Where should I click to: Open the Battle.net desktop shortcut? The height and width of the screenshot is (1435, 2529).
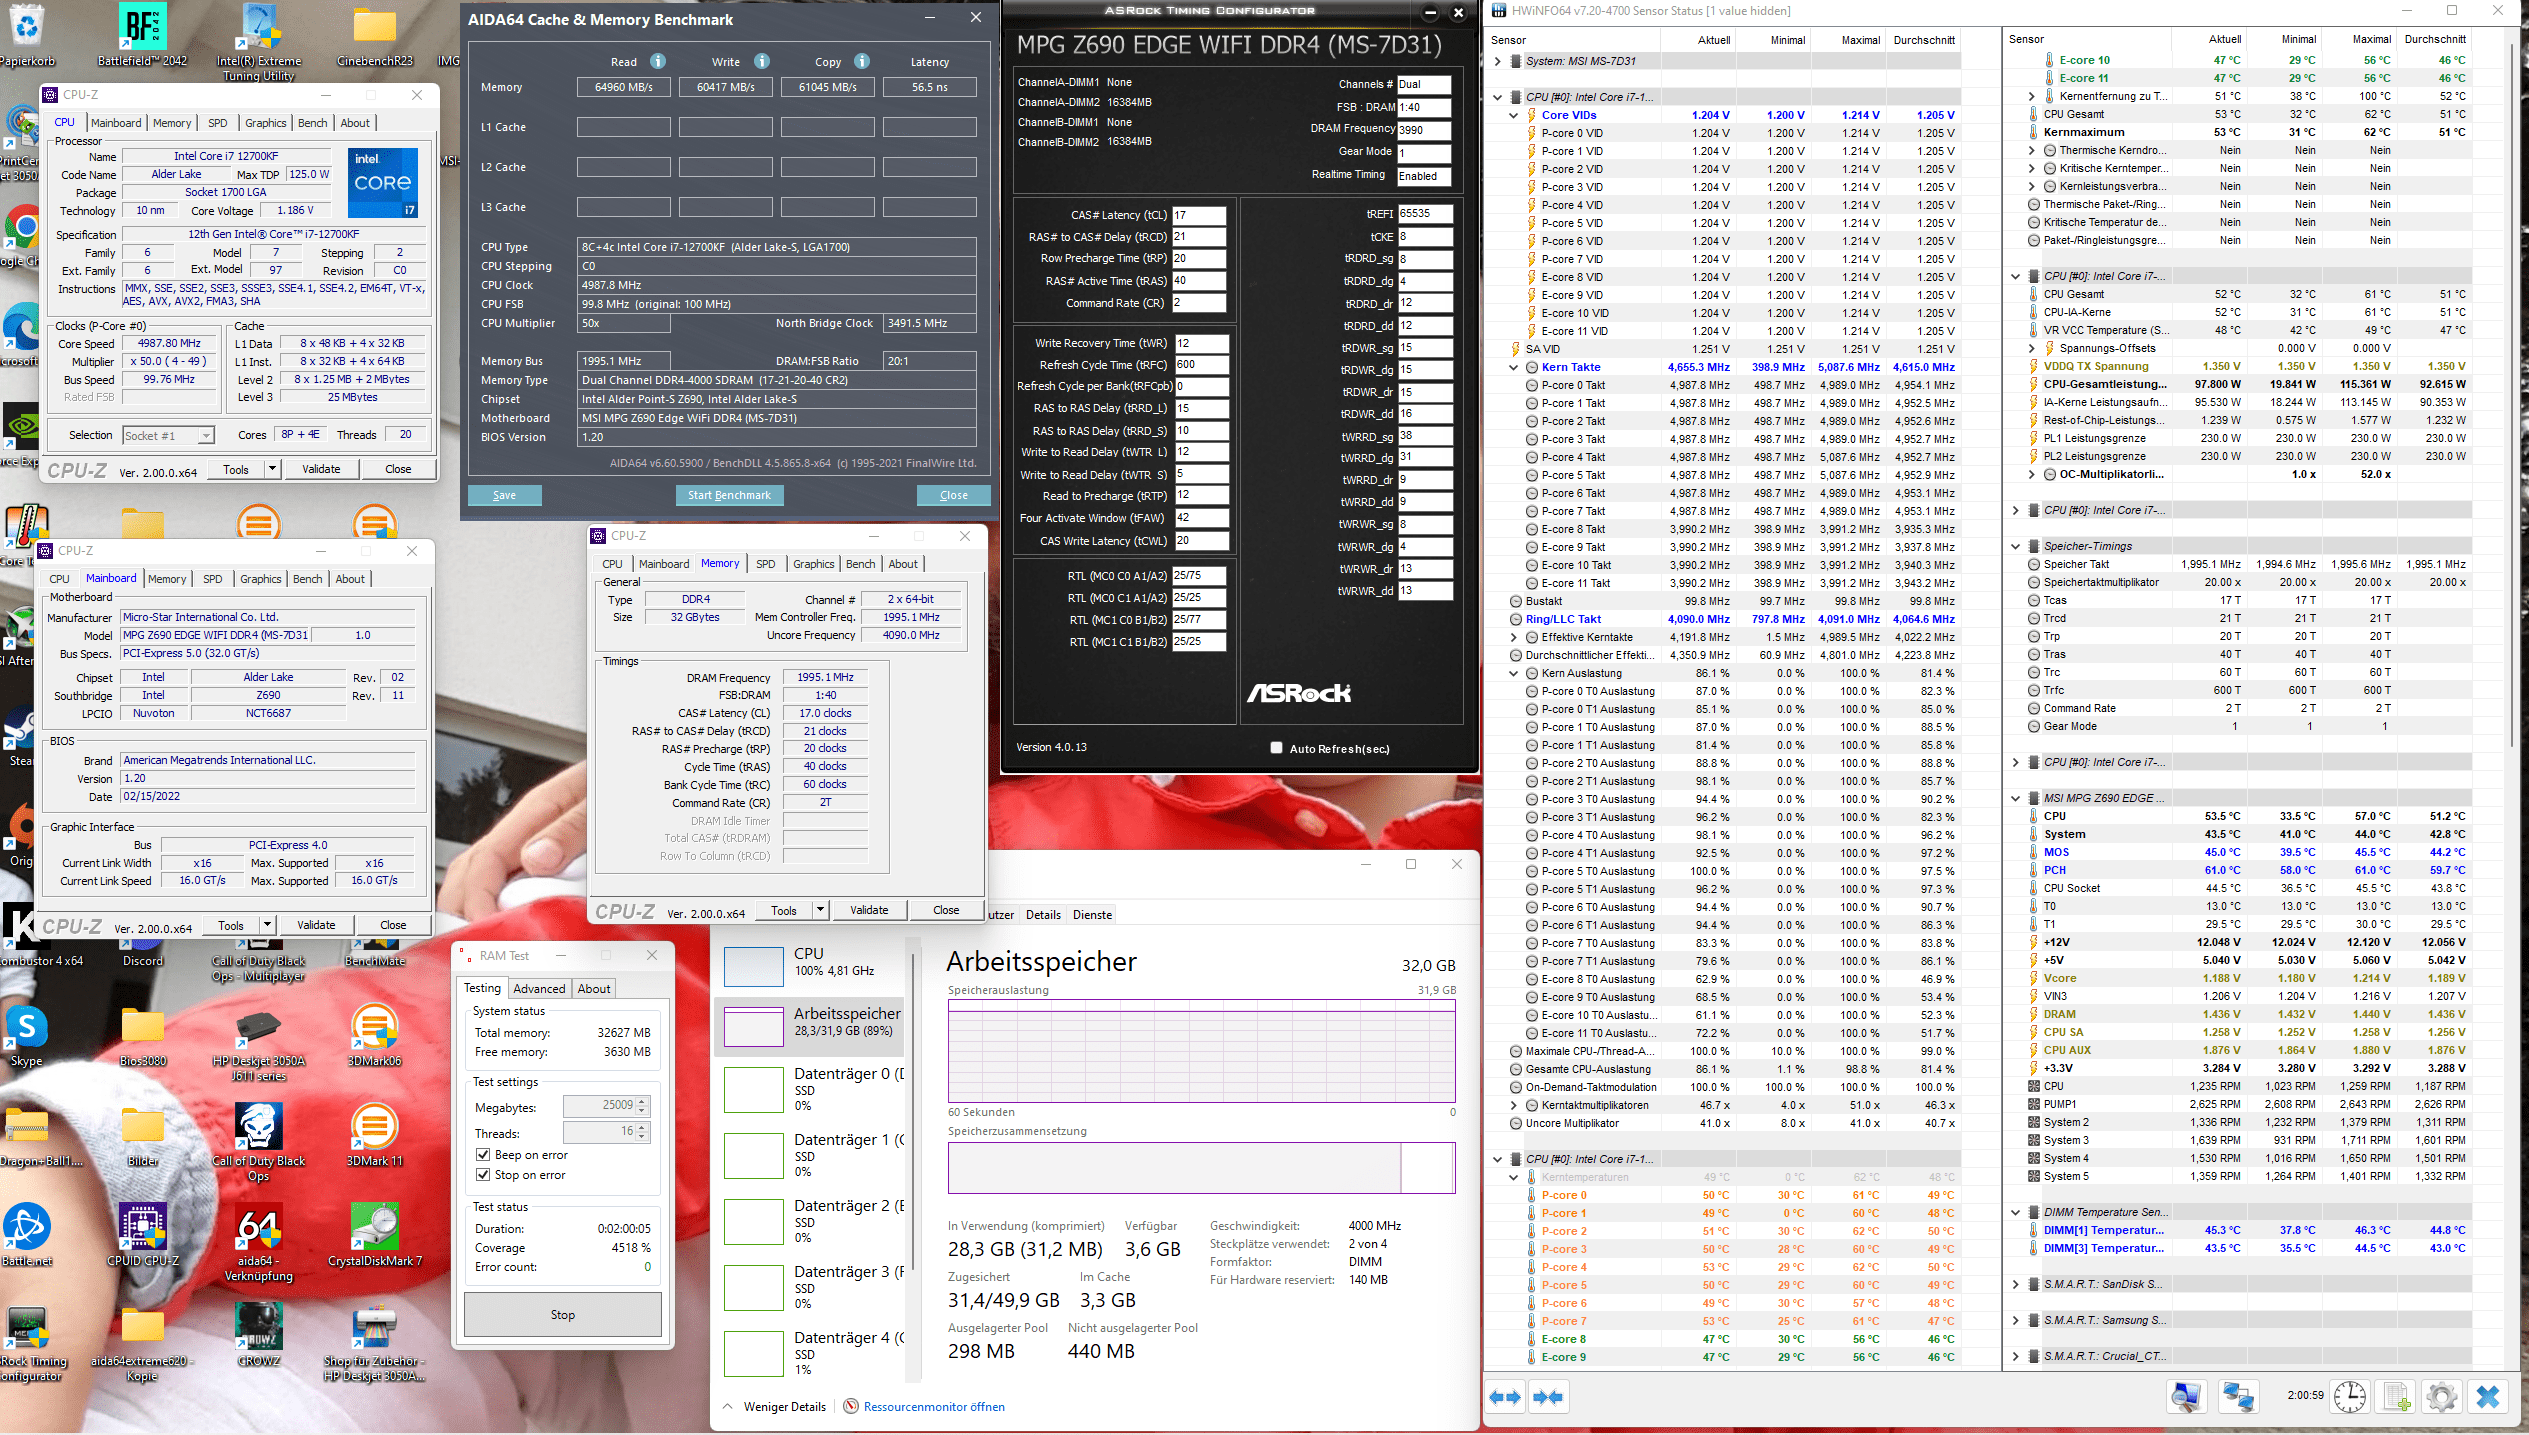coord(27,1236)
